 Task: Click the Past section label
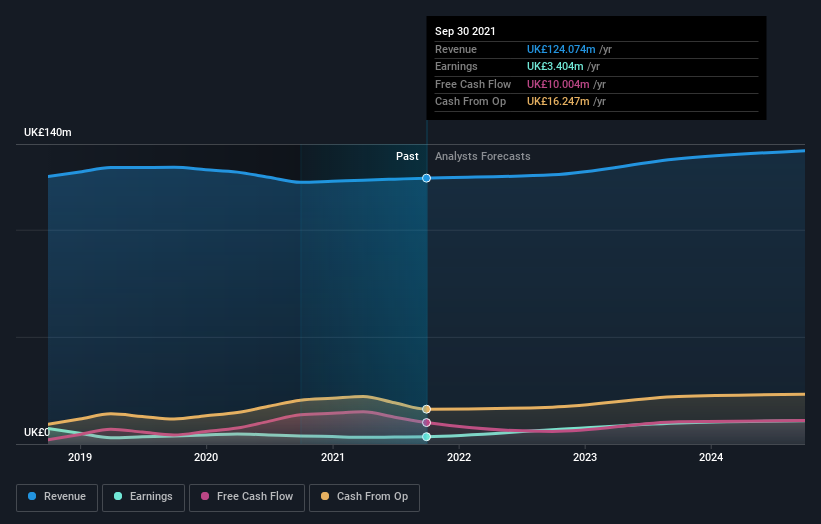point(407,156)
